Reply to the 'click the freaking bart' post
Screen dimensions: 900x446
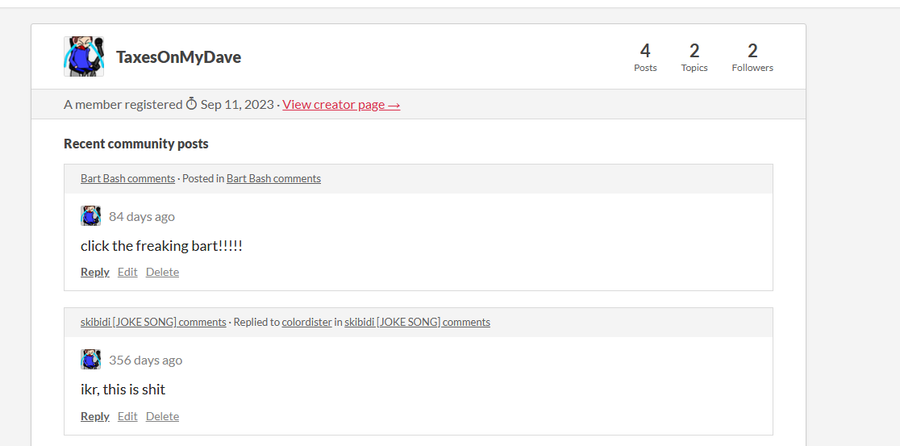(x=95, y=272)
